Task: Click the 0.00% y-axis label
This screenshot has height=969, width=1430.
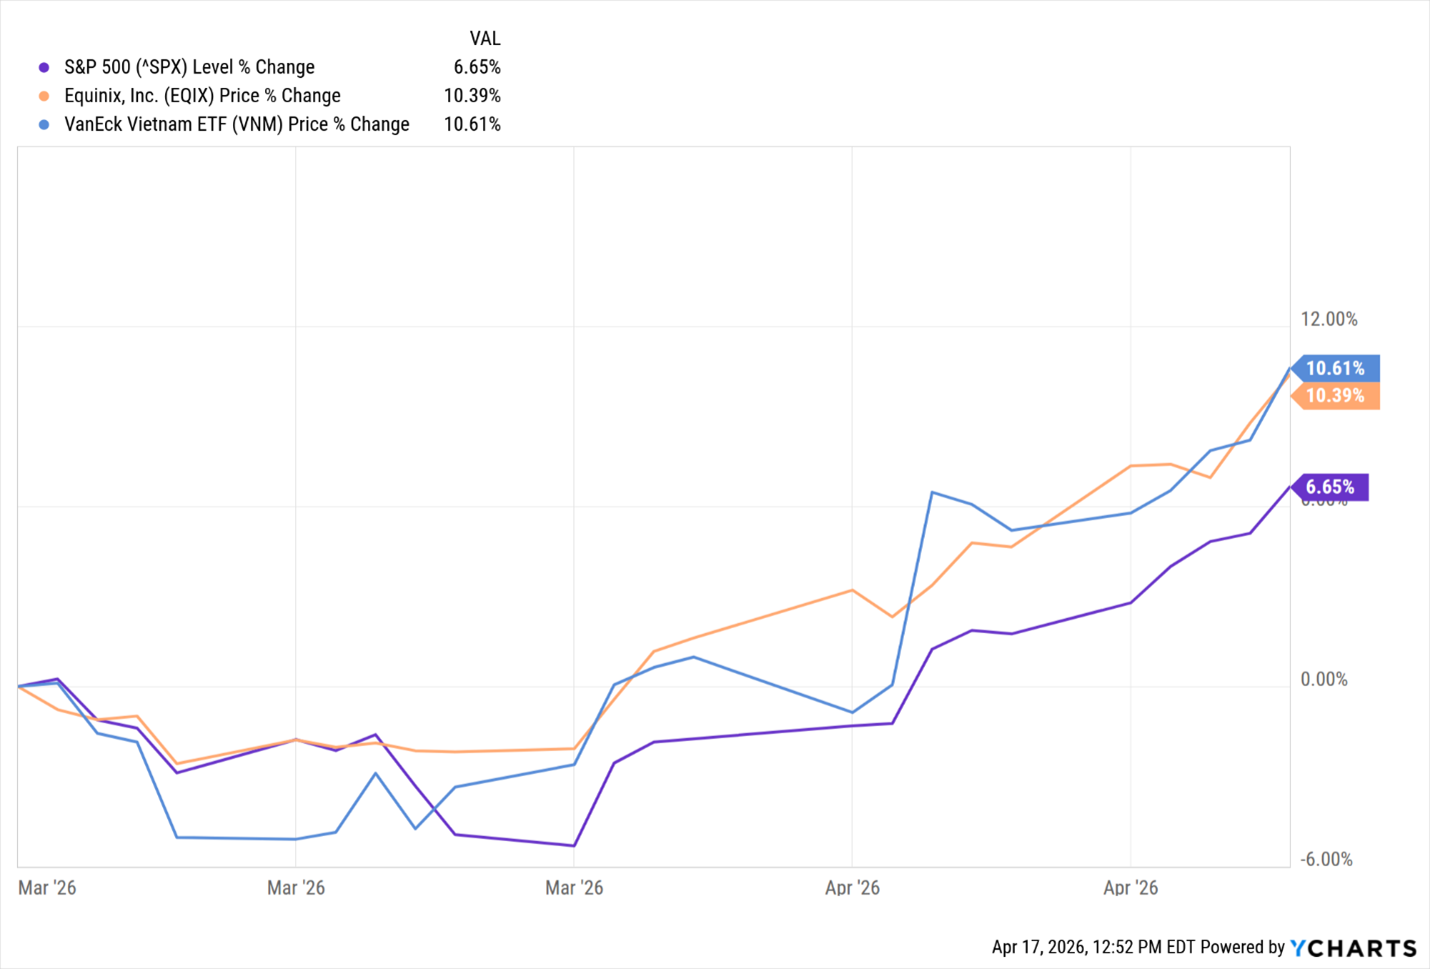Action: pos(1324,680)
